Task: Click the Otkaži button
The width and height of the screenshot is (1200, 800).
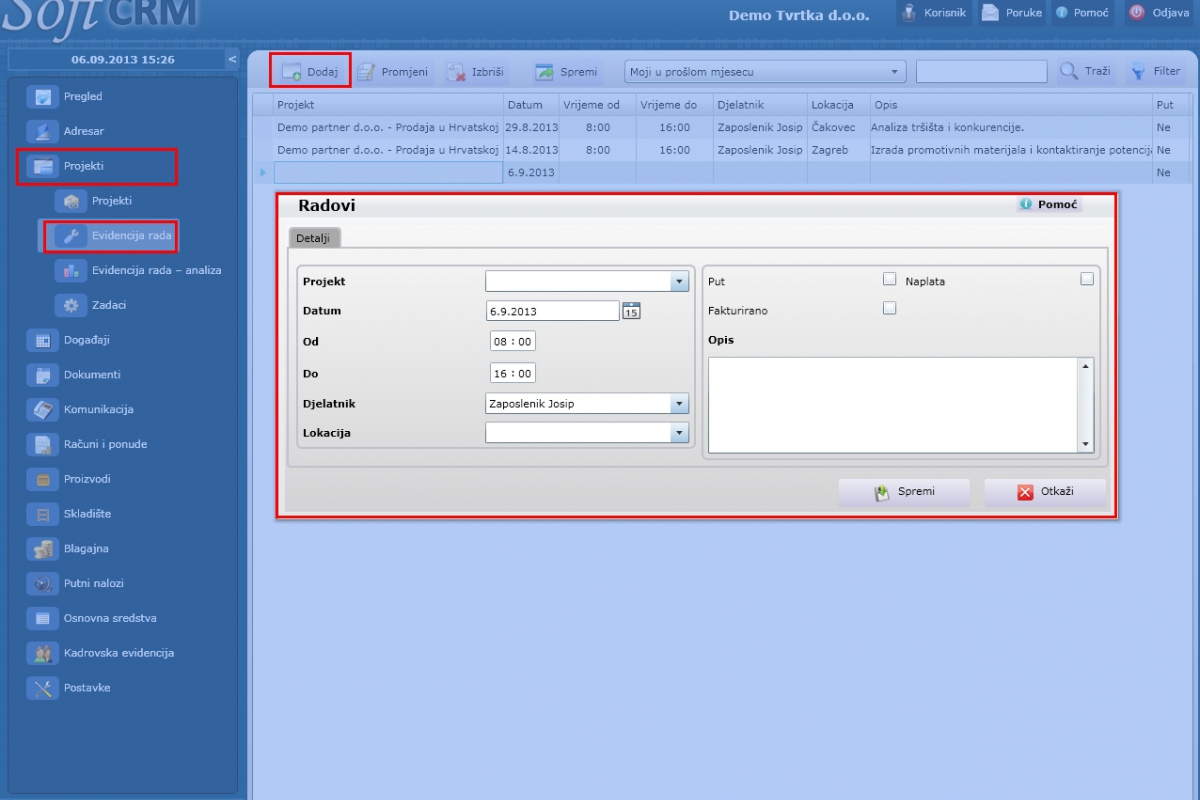Action: pyautogui.click(x=1045, y=492)
